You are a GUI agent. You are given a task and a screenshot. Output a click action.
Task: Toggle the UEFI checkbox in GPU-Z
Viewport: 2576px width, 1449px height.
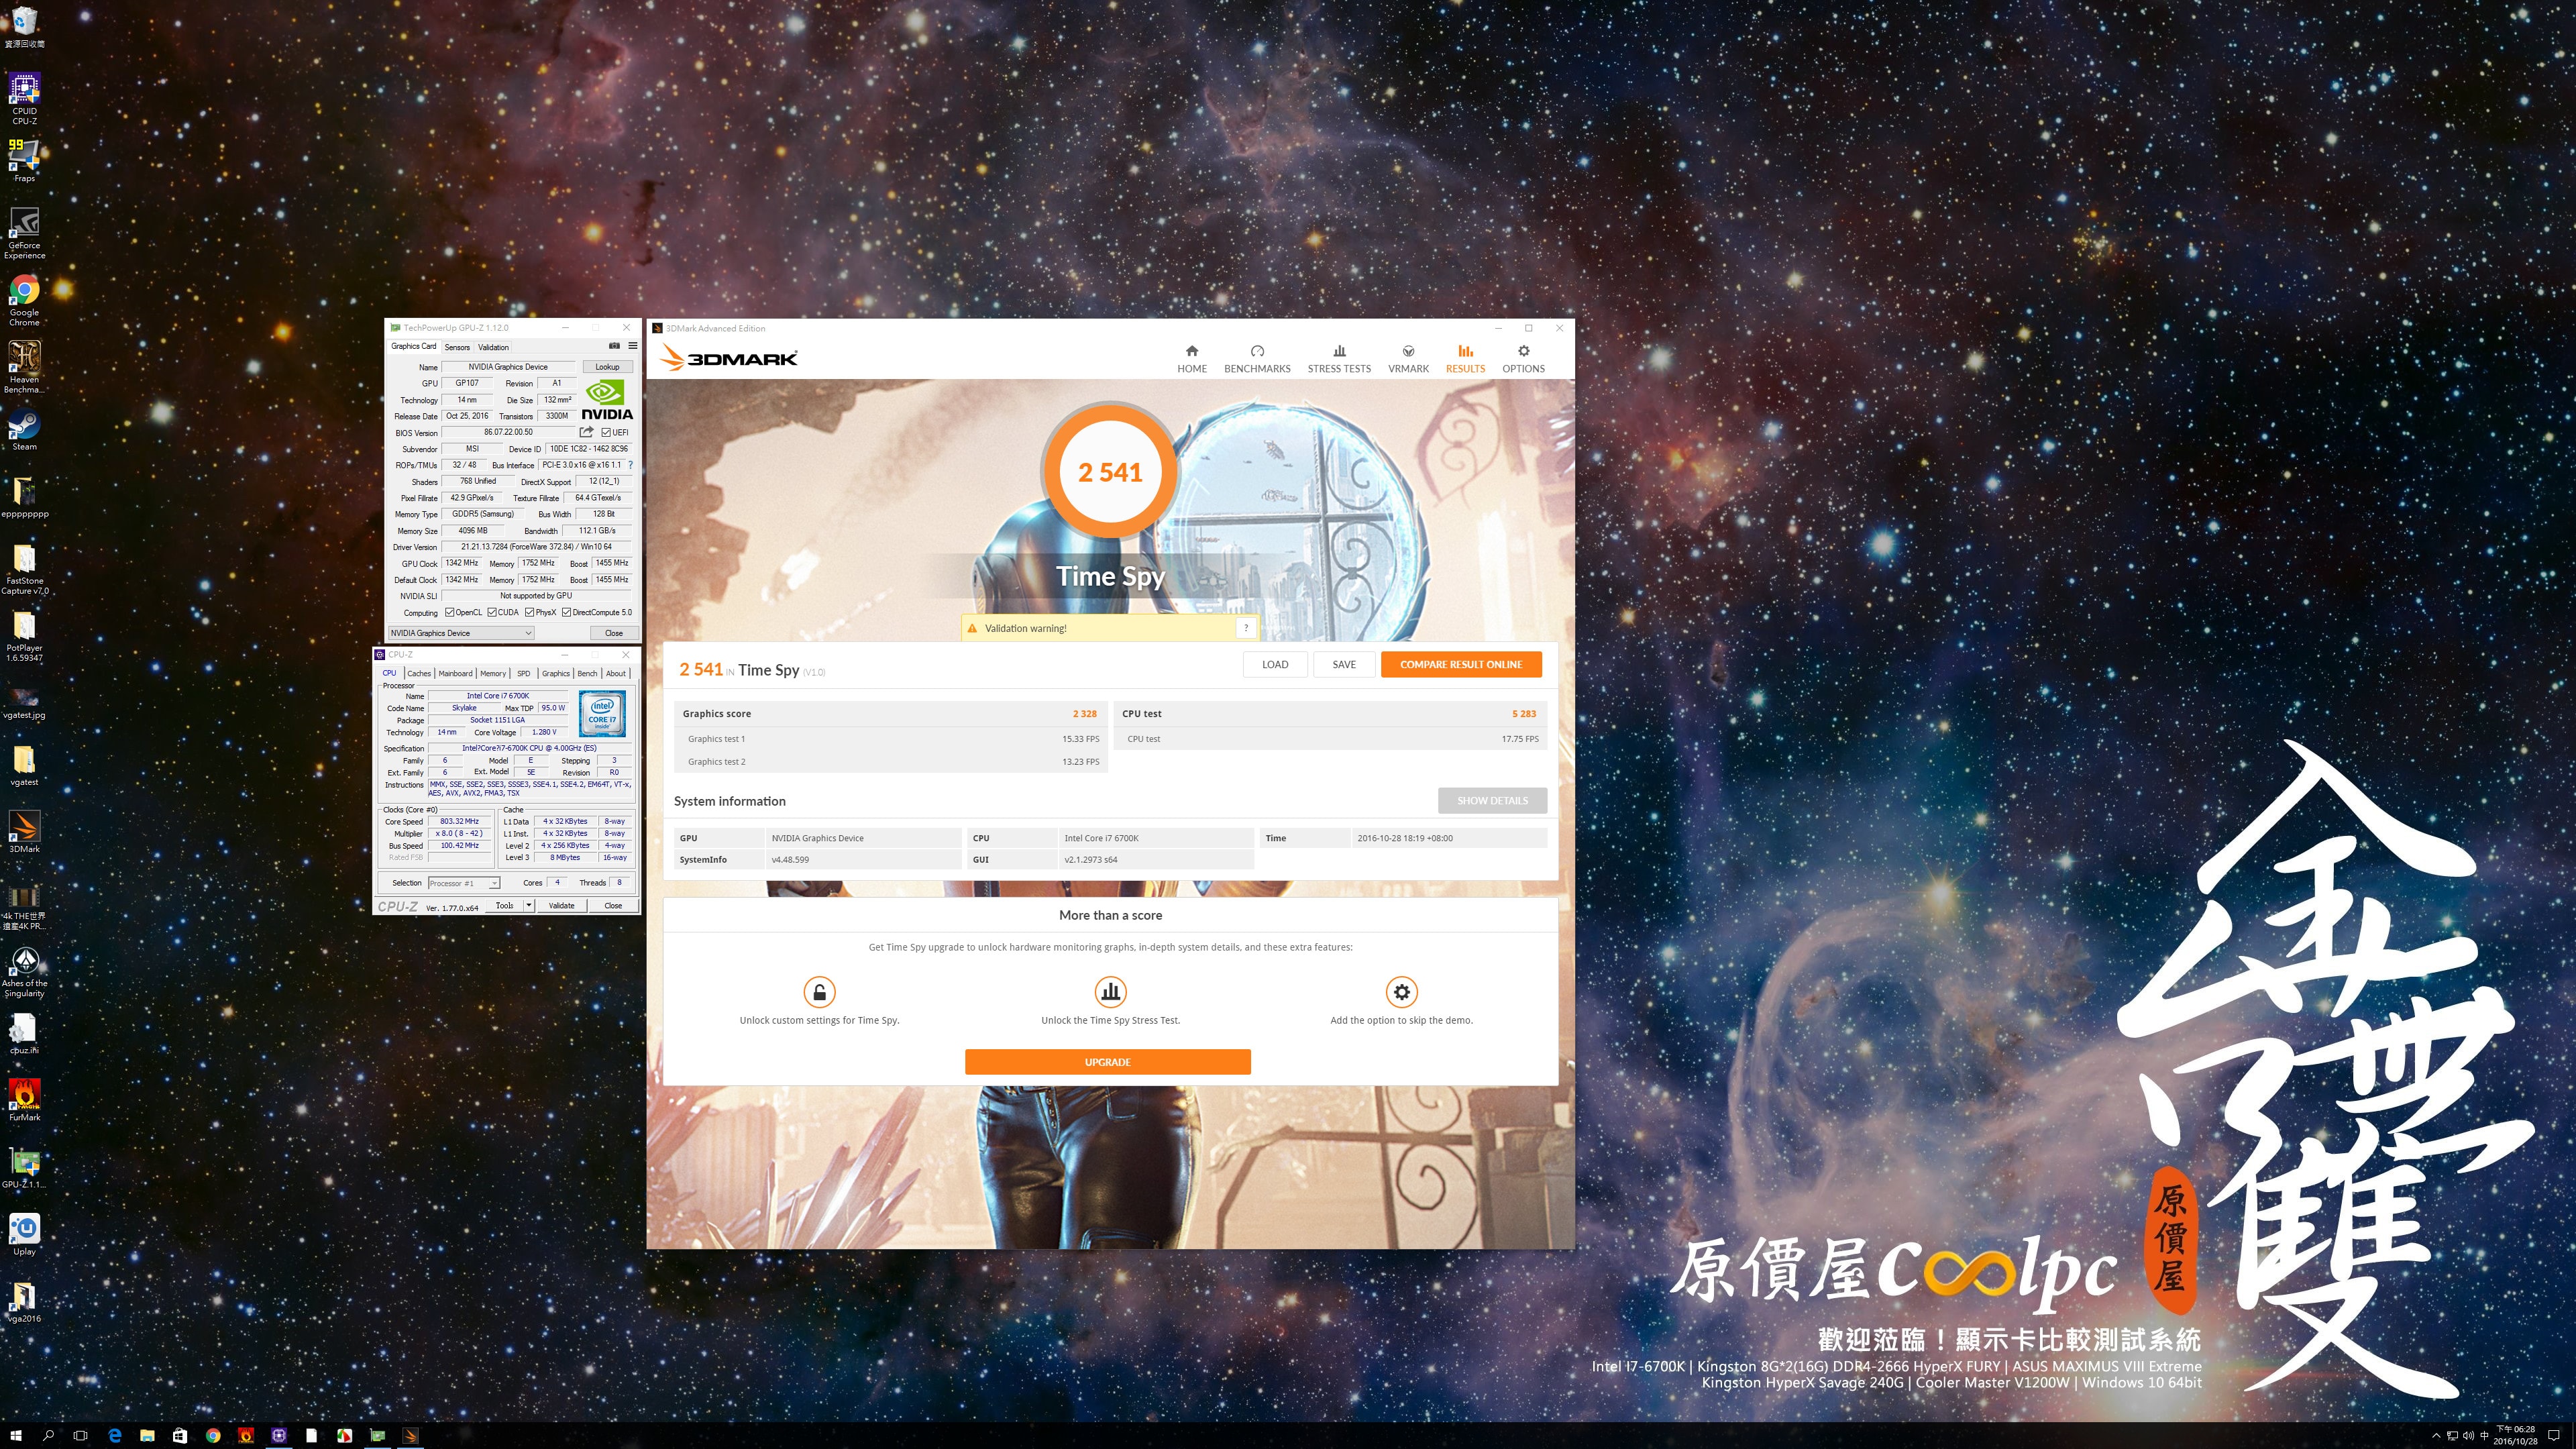[x=606, y=432]
